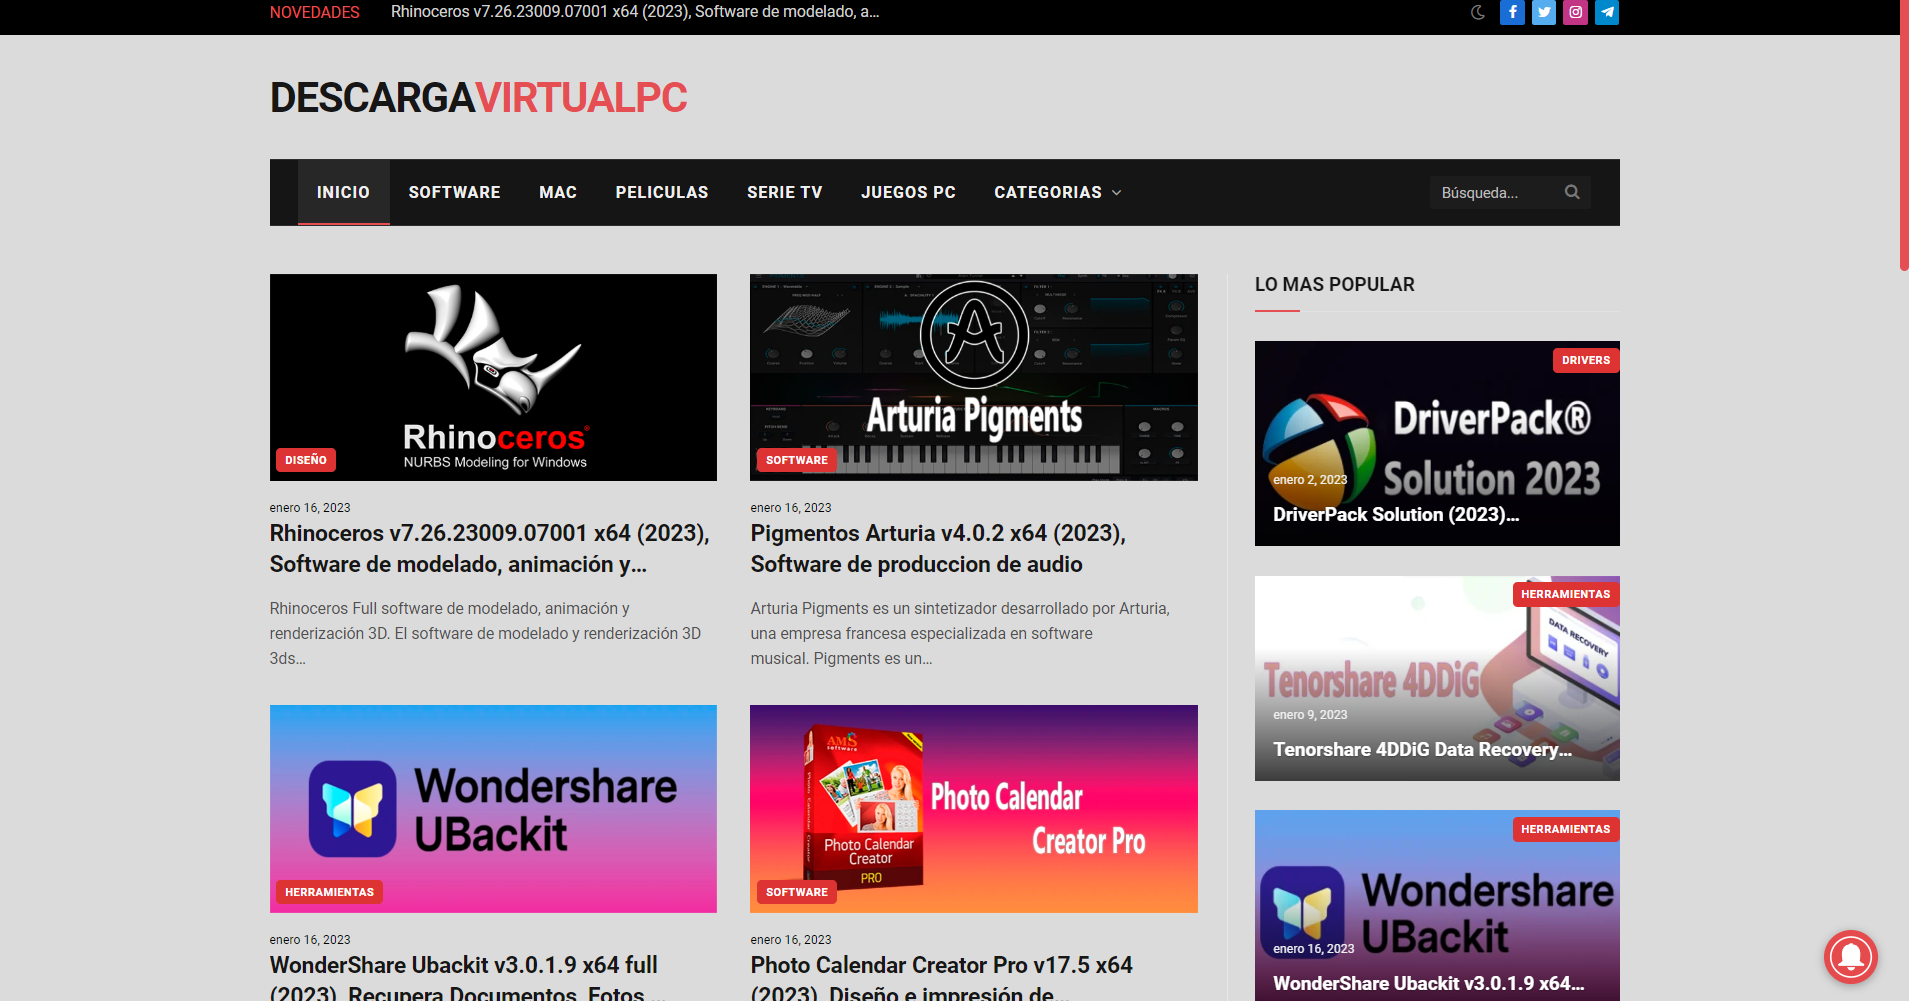Open the Photo Calendar Creator Pro thumbnail

click(x=974, y=808)
